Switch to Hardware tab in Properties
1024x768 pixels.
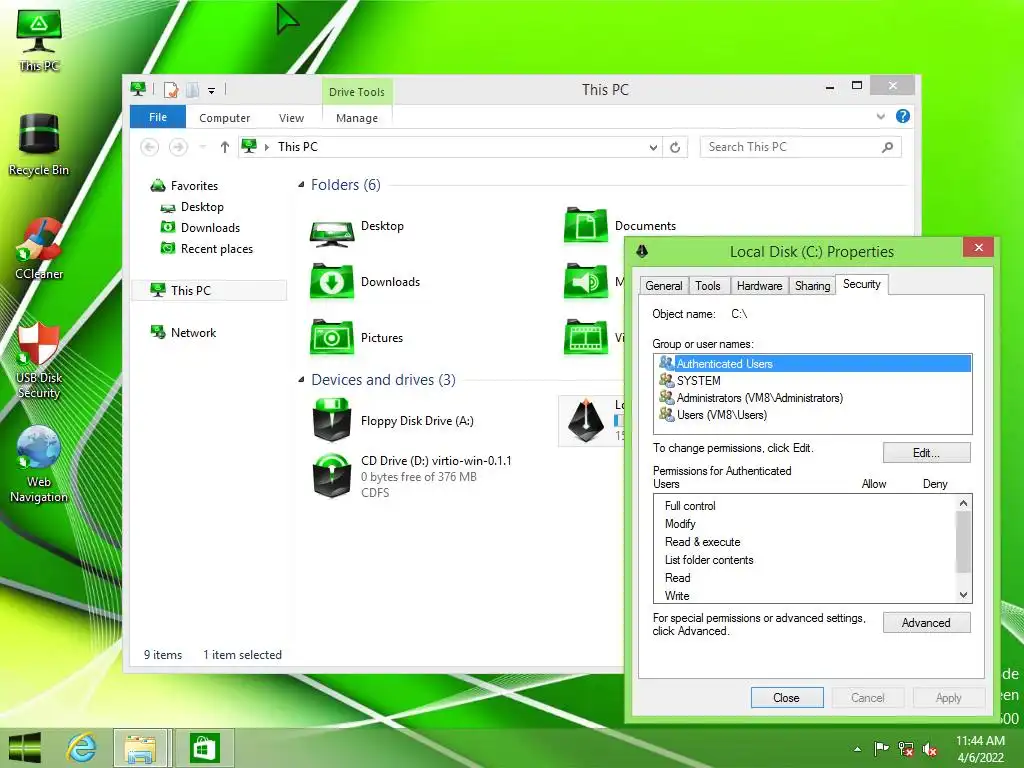coord(759,286)
